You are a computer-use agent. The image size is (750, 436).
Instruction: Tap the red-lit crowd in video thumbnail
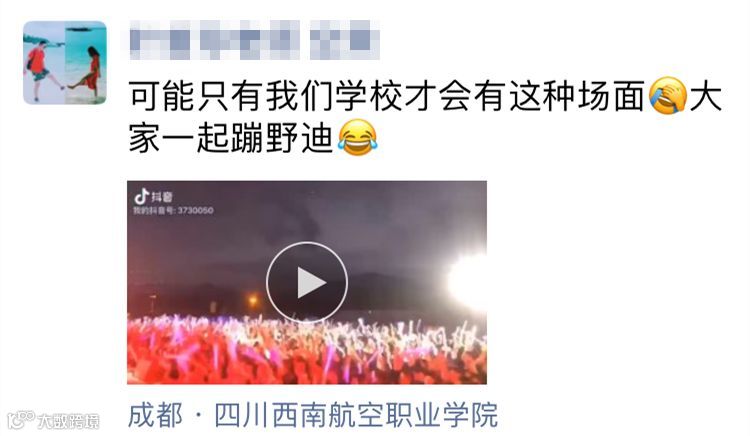pos(307,349)
